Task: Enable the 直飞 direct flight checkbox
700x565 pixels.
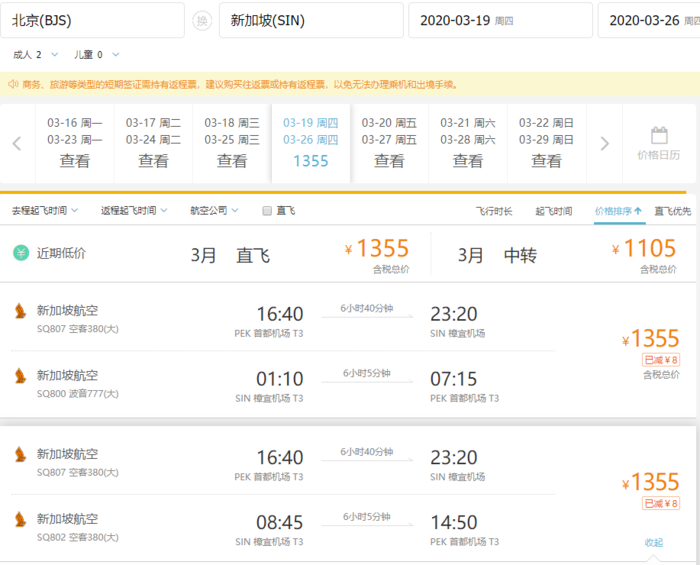Action: 267,211
